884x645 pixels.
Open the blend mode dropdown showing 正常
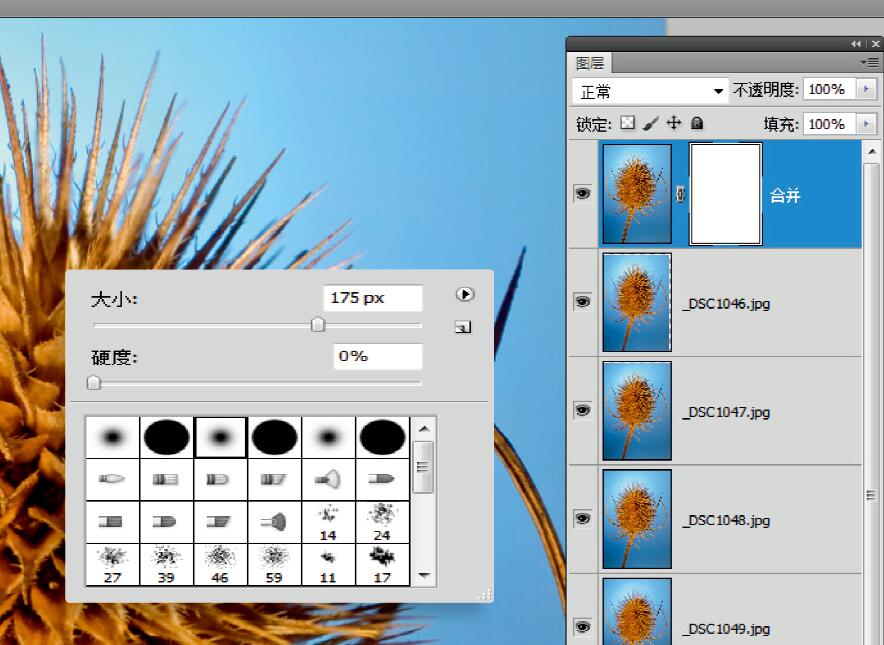point(650,91)
